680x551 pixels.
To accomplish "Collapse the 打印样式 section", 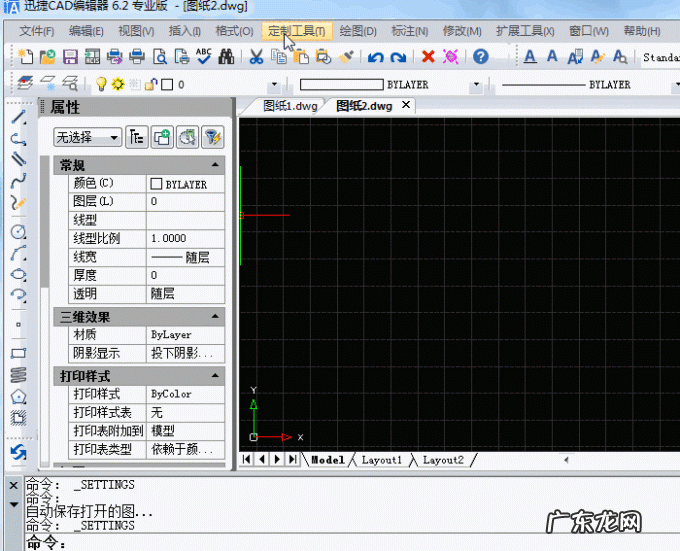I will [x=214, y=376].
